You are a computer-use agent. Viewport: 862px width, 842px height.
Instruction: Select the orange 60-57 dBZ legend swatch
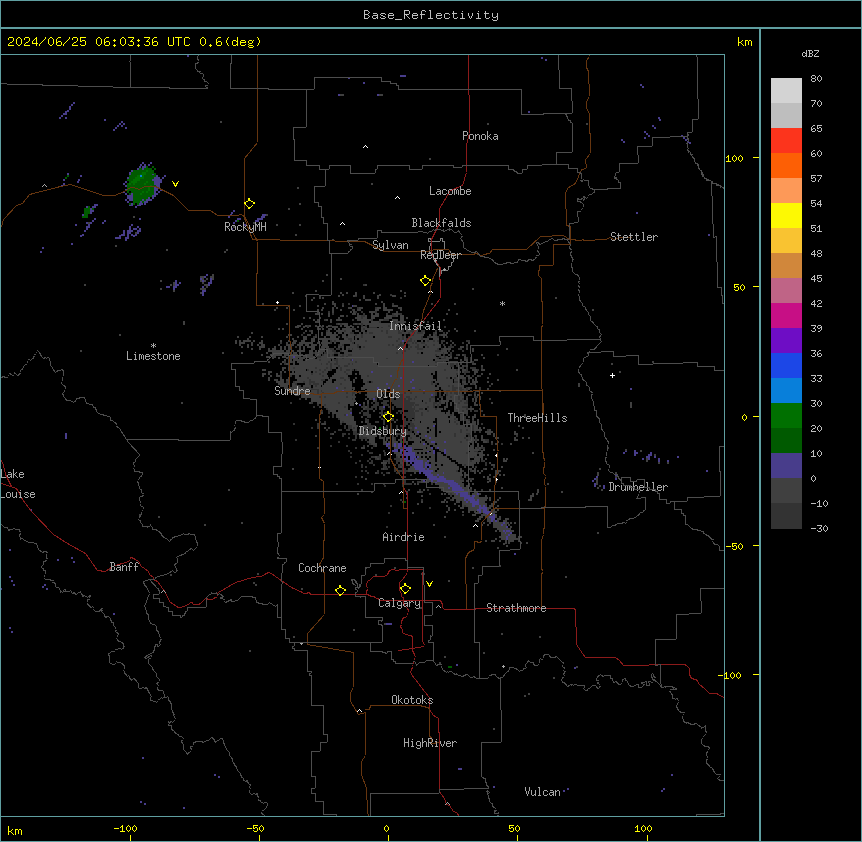[786, 165]
